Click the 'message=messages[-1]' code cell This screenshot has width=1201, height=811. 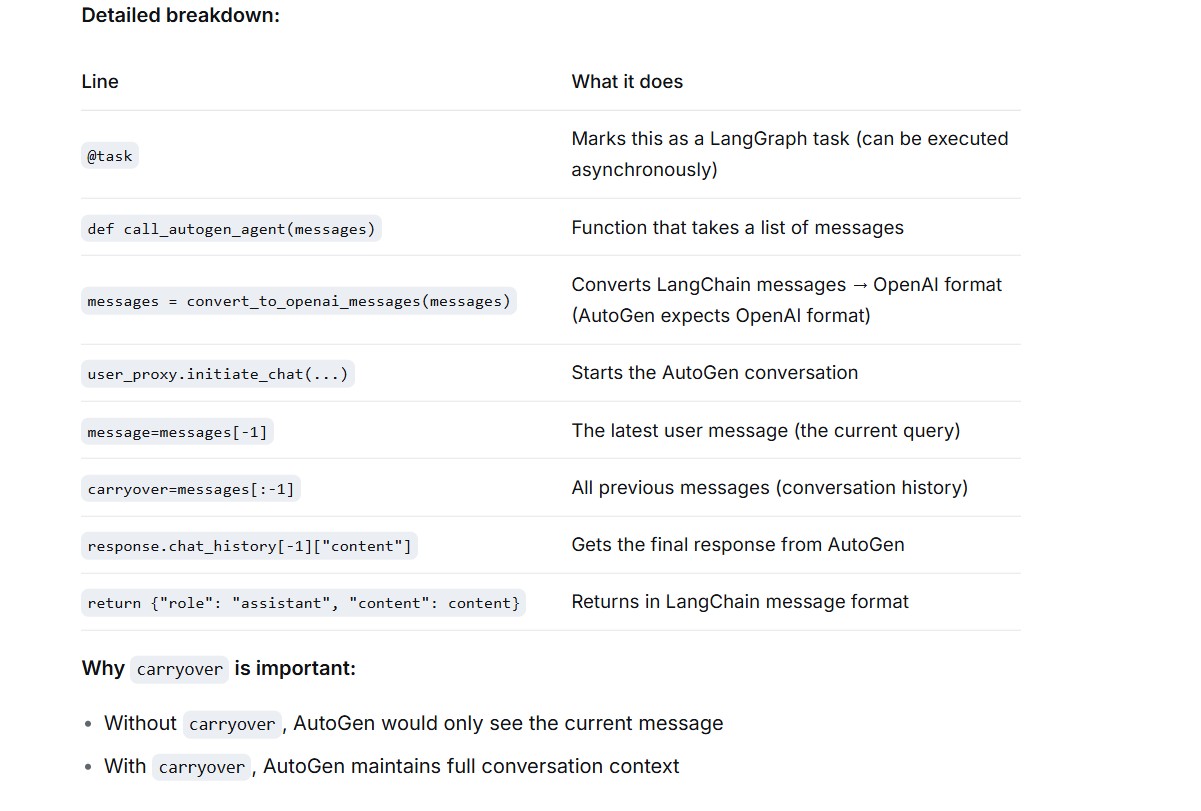(x=177, y=432)
